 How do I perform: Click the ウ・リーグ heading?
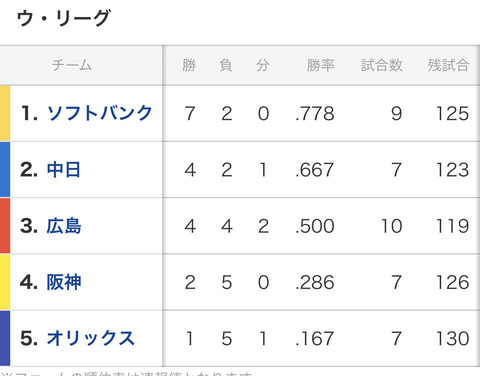pos(63,18)
